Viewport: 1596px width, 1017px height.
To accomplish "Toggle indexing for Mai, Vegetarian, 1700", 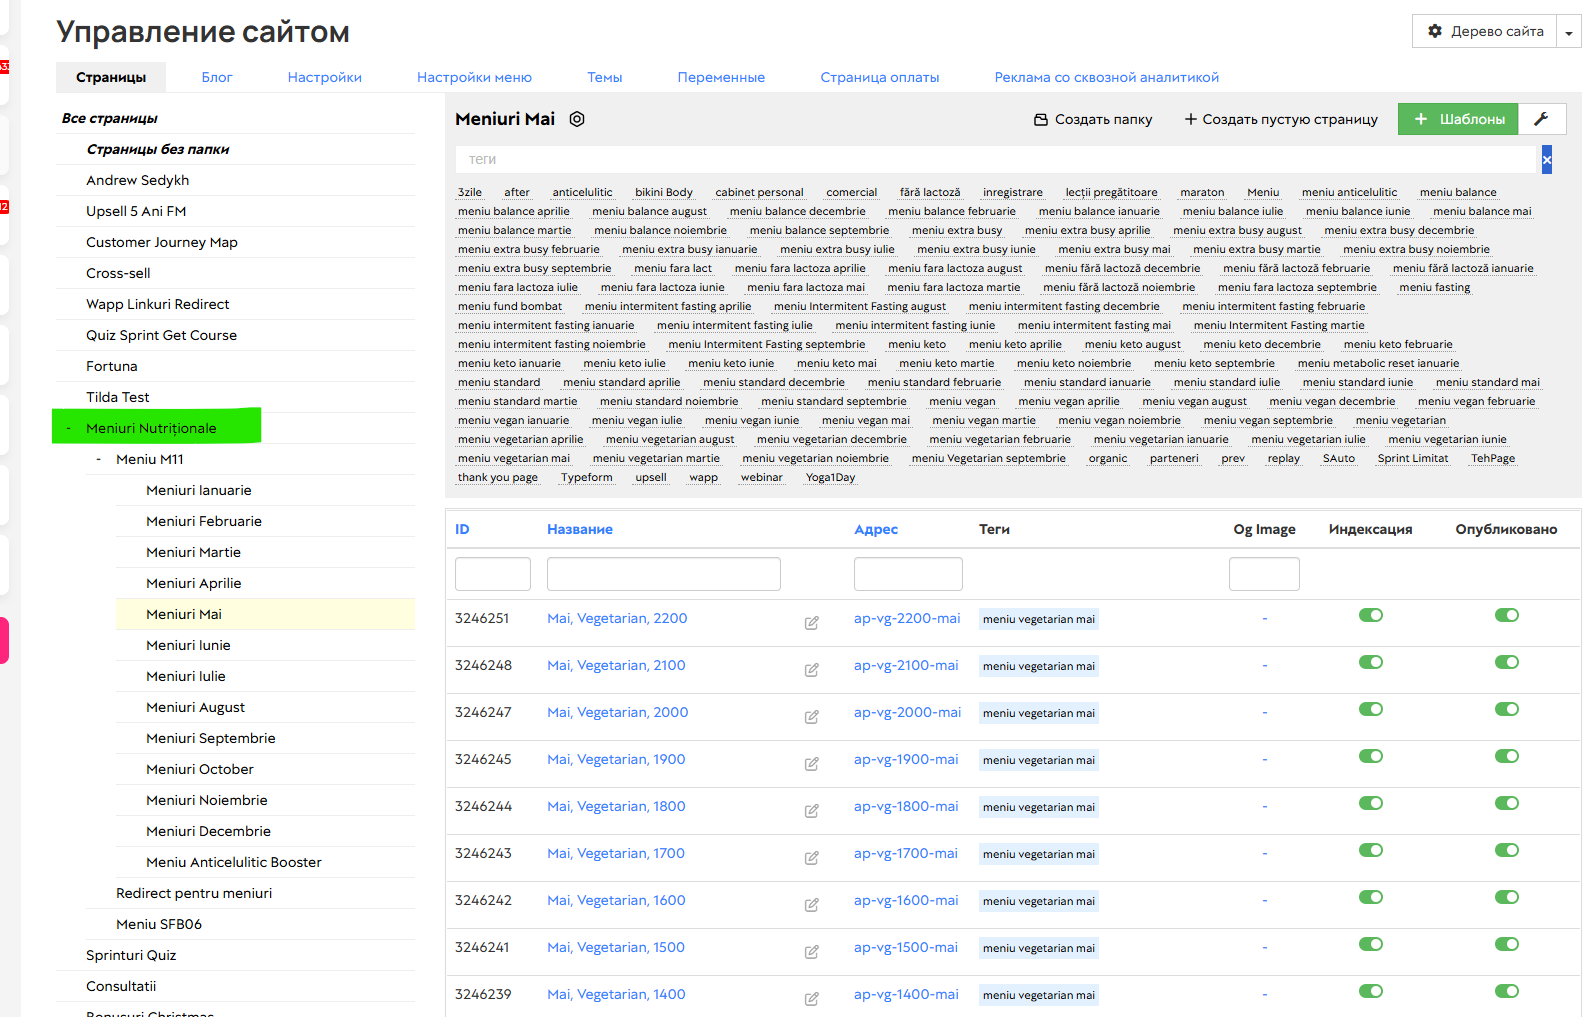I will tap(1371, 850).
